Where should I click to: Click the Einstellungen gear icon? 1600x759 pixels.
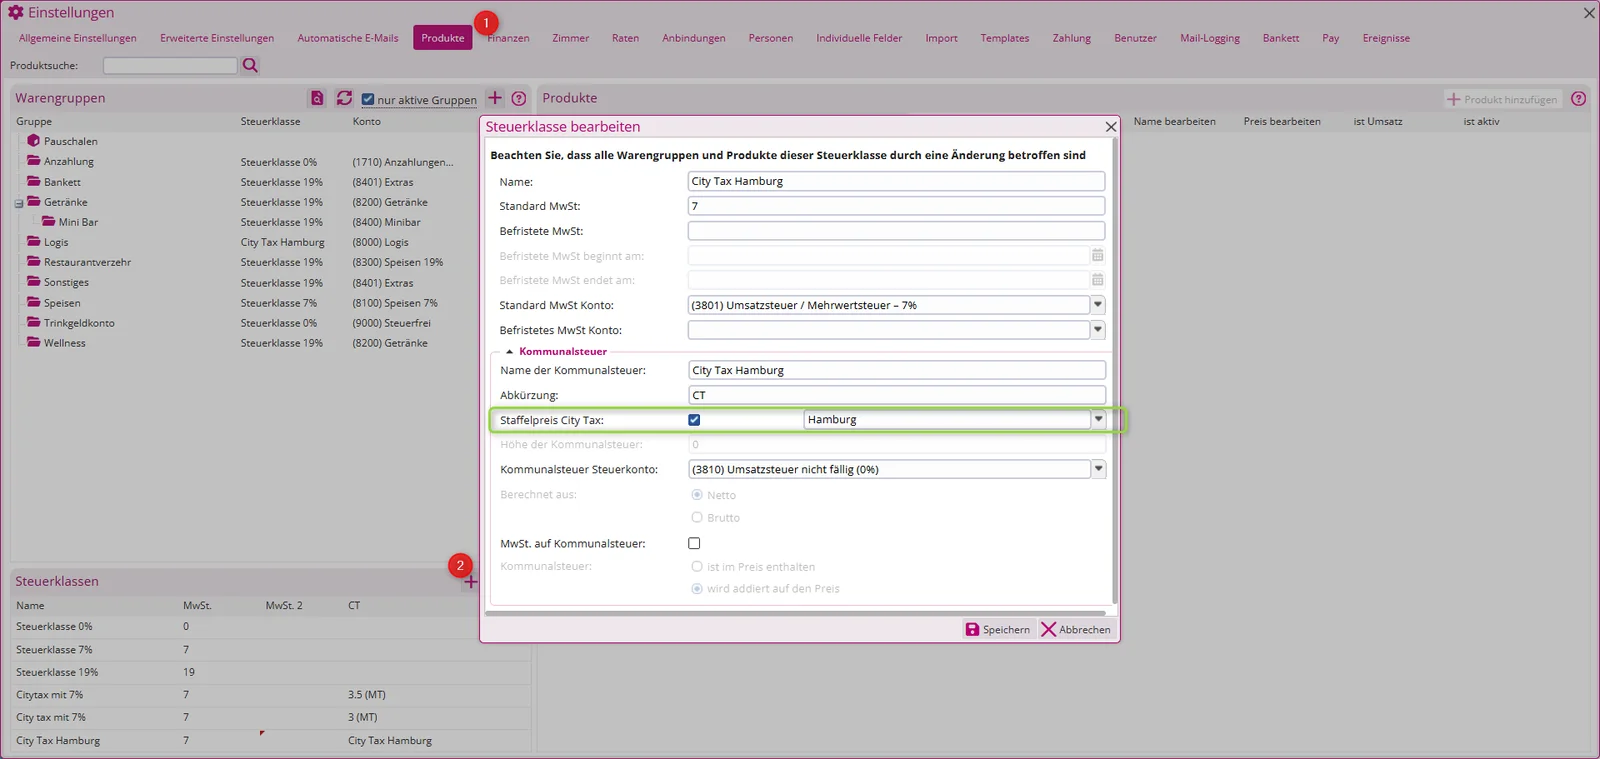tap(16, 12)
